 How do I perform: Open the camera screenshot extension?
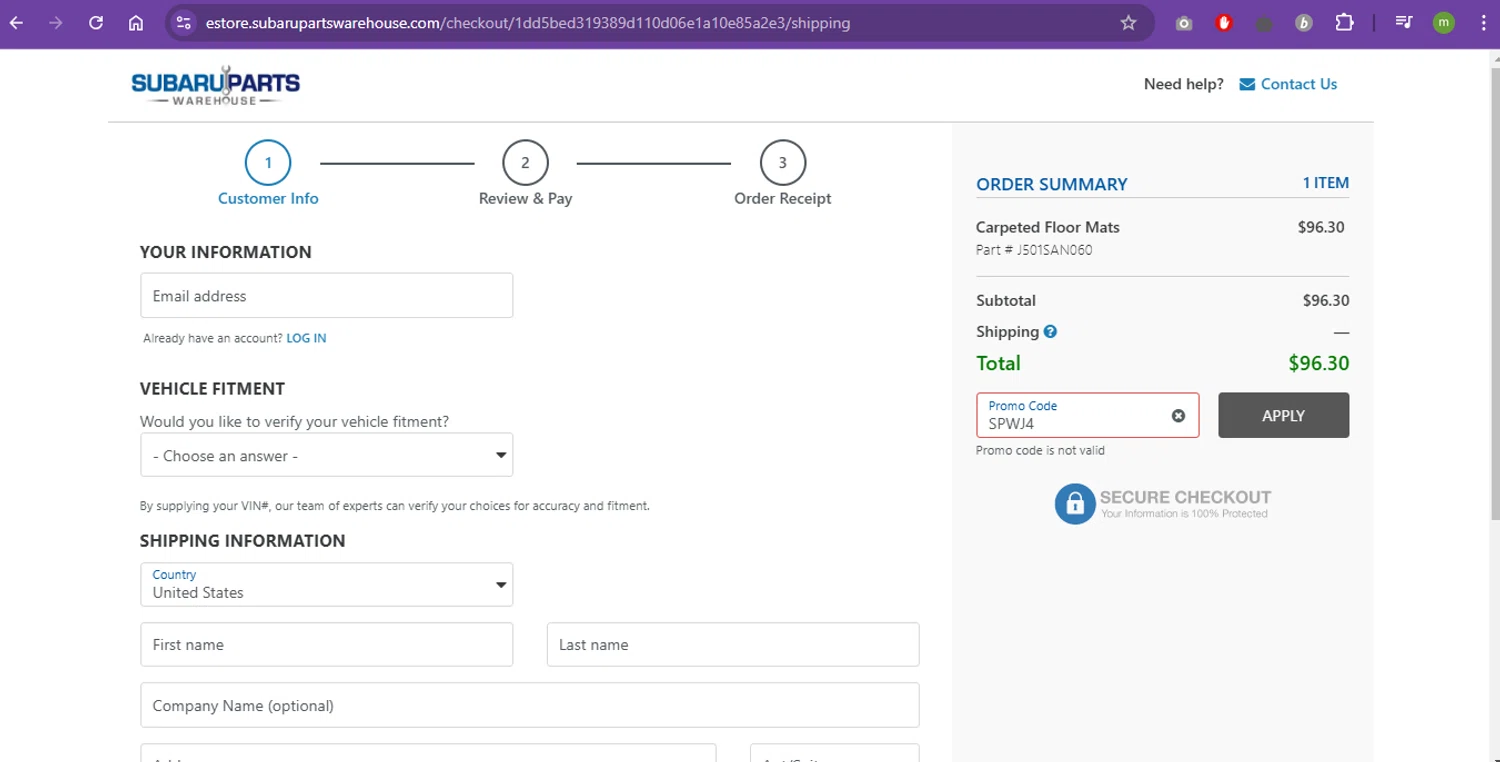(x=1184, y=23)
